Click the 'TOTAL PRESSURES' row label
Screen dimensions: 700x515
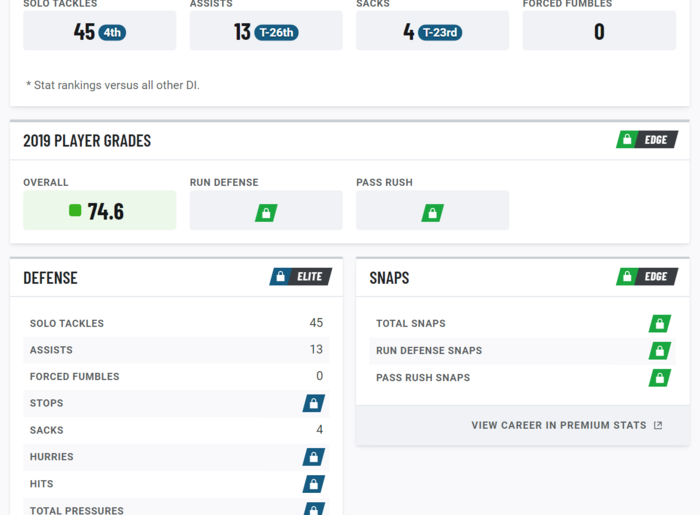(77, 511)
